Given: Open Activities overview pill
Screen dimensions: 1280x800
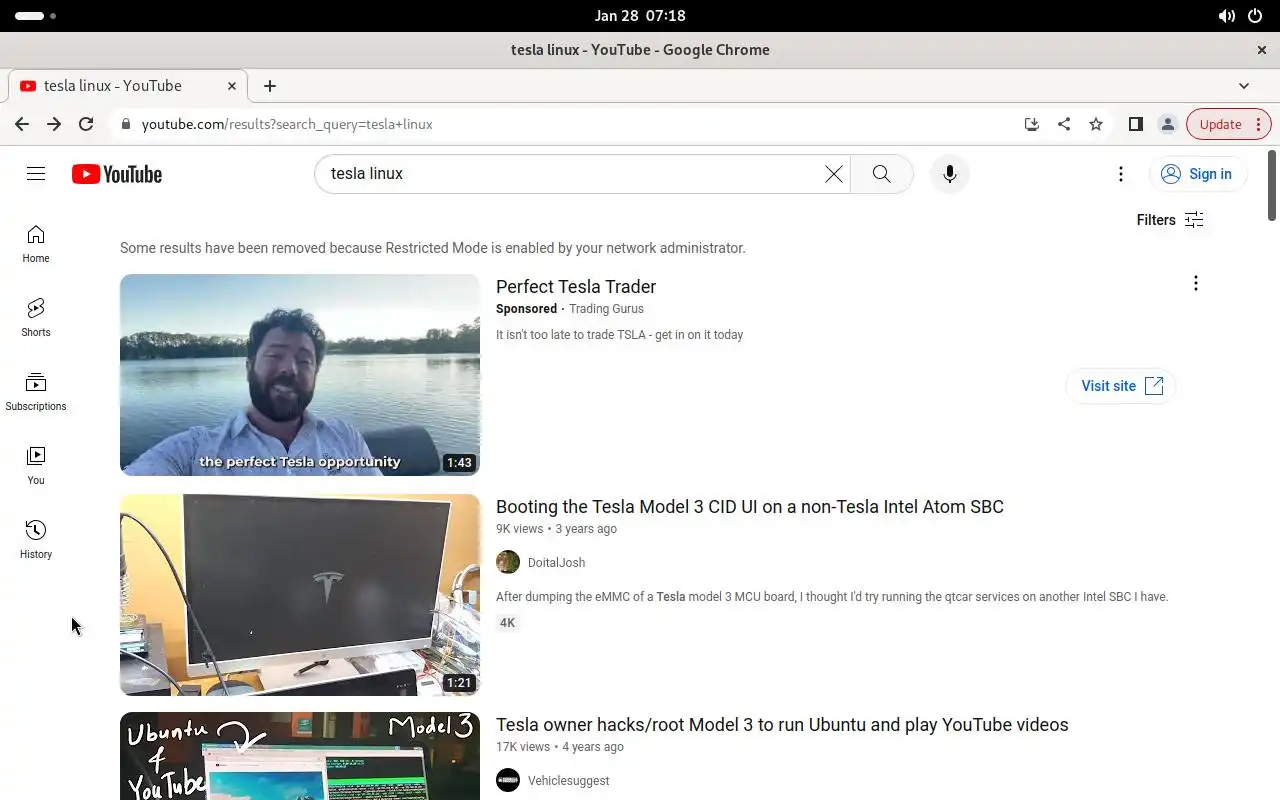Looking at the screenshot, I should click(x=35, y=16).
